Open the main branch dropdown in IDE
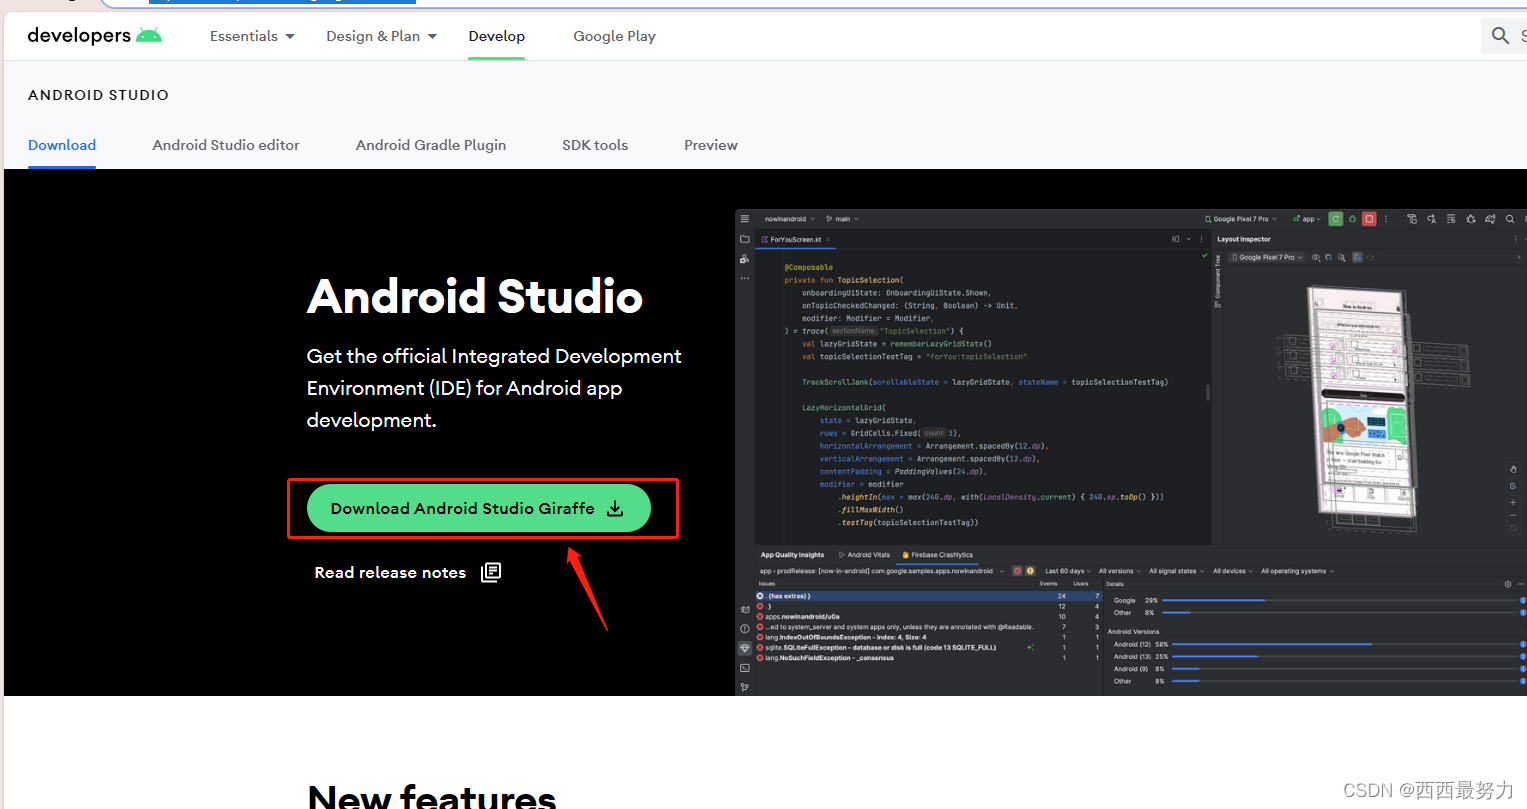 coord(842,219)
